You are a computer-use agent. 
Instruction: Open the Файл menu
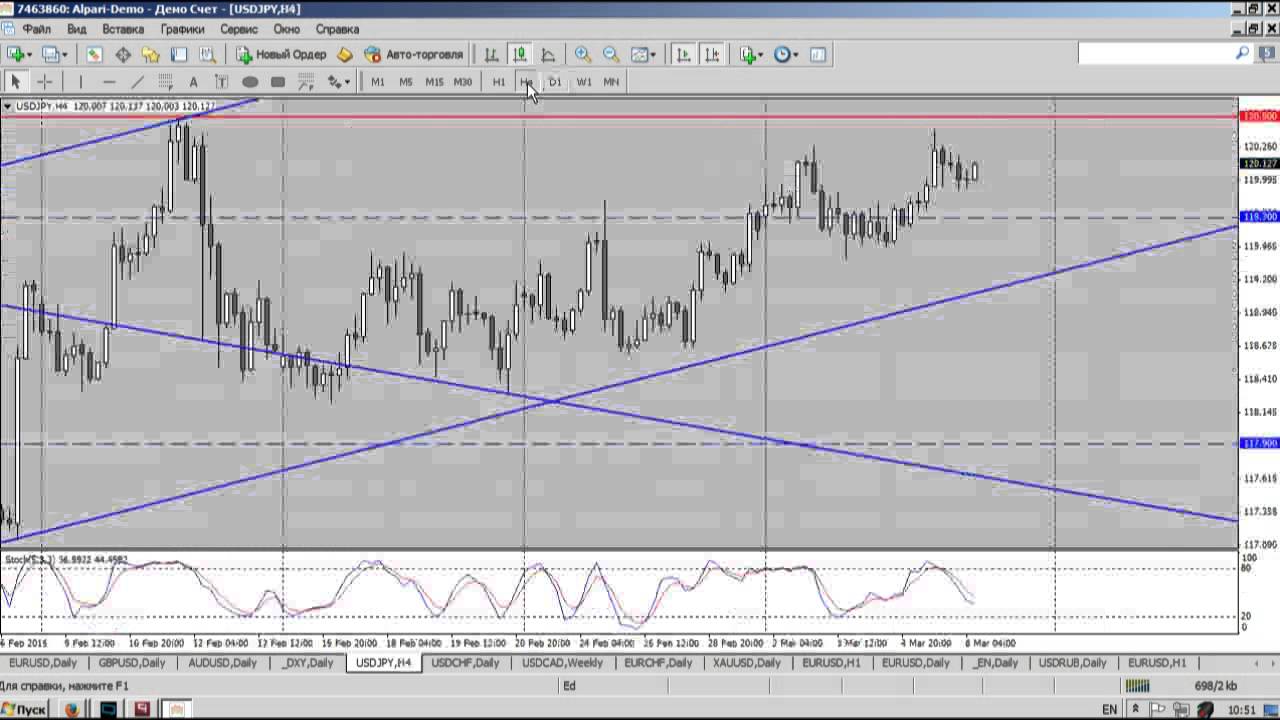tap(36, 29)
